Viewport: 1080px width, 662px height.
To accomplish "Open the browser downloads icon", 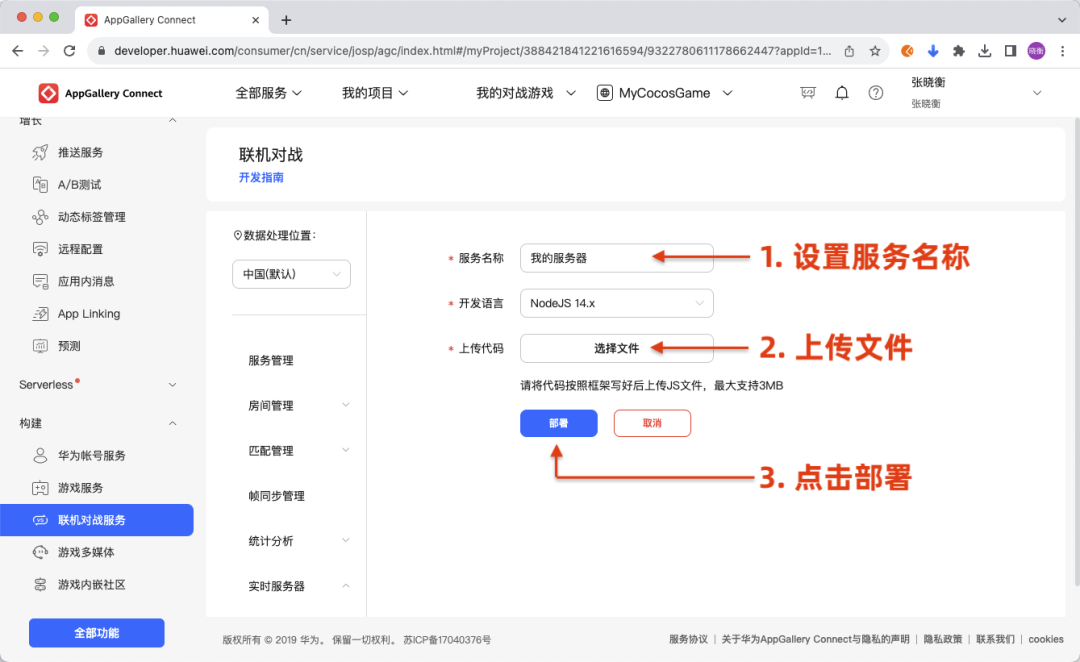I will (984, 51).
